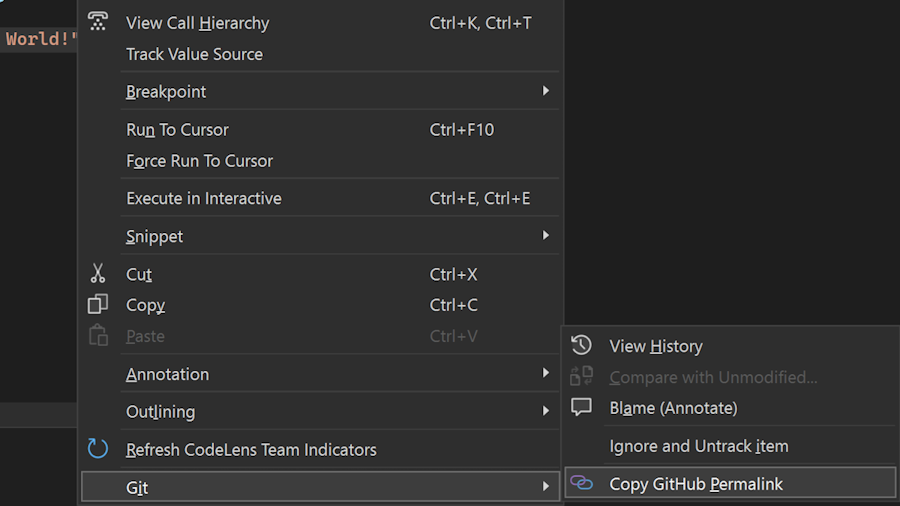Click the View History clock icon
The height and width of the screenshot is (506, 900).
(x=581, y=346)
